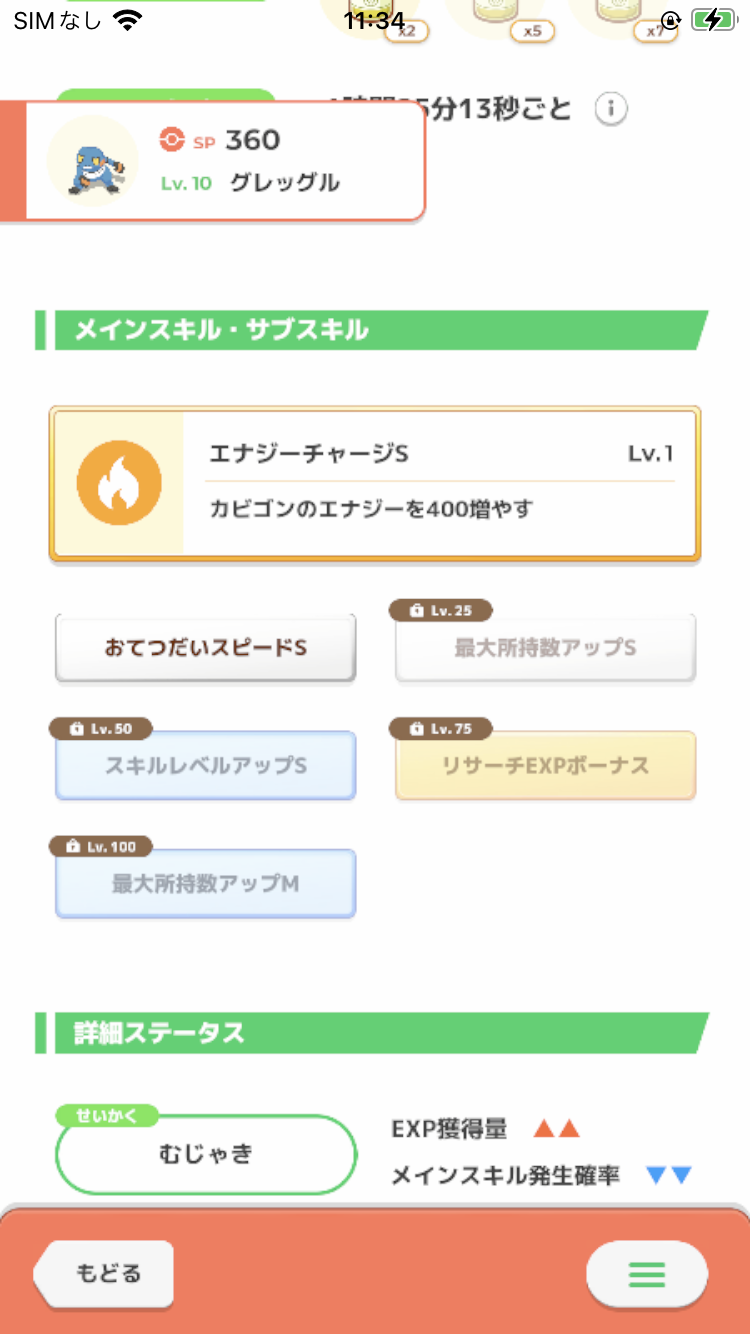This screenshot has width=750, height=1334.
Task: Tap the むじゃき nature box
Action: click(206, 1154)
